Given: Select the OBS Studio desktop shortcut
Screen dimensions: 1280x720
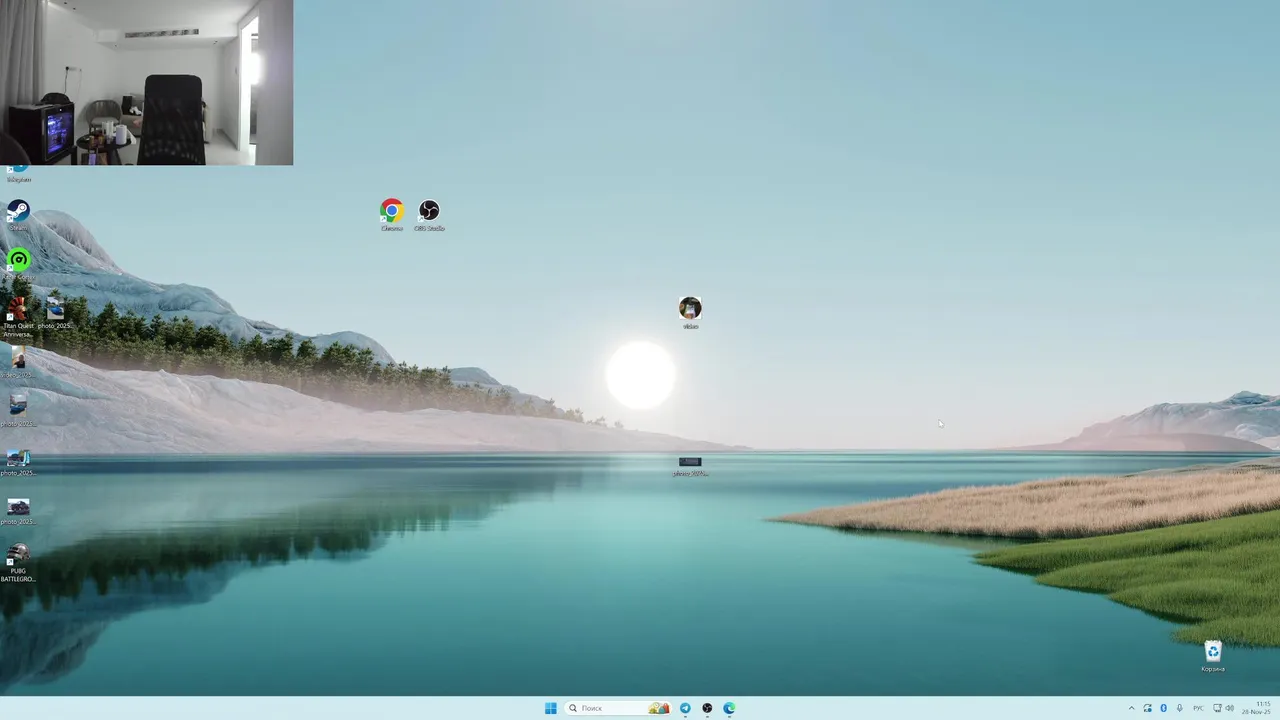Looking at the screenshot, I should pyautogui.click(x=429, y=215).
